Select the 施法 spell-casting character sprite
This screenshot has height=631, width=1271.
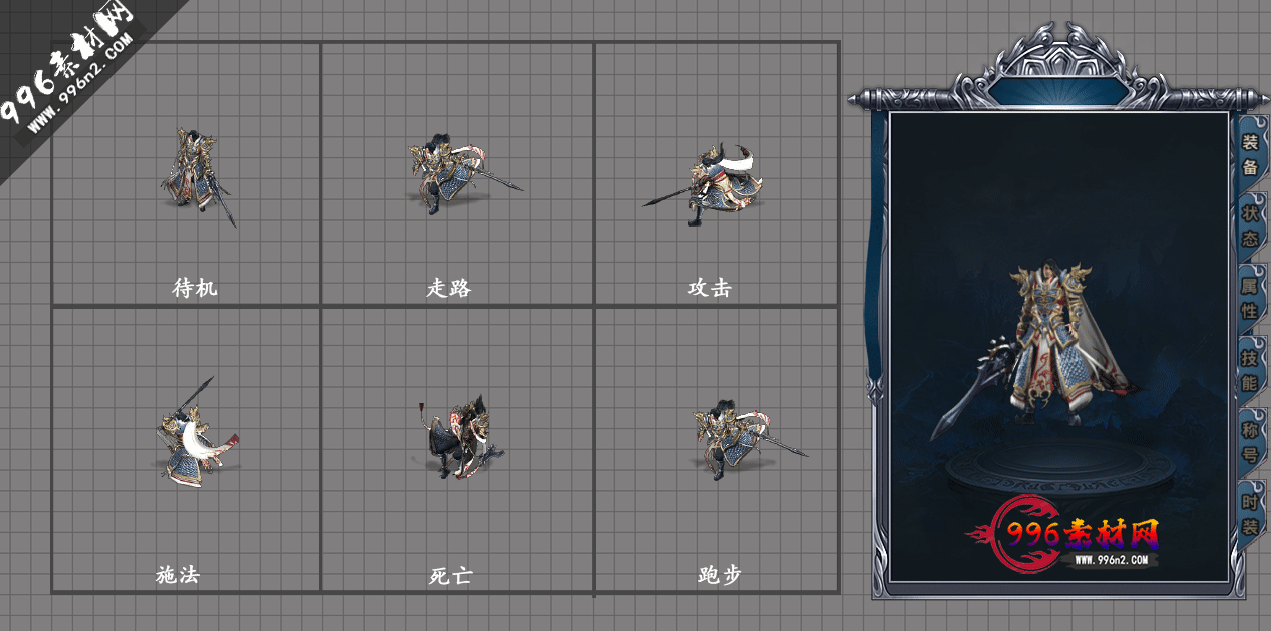(196, 432)
